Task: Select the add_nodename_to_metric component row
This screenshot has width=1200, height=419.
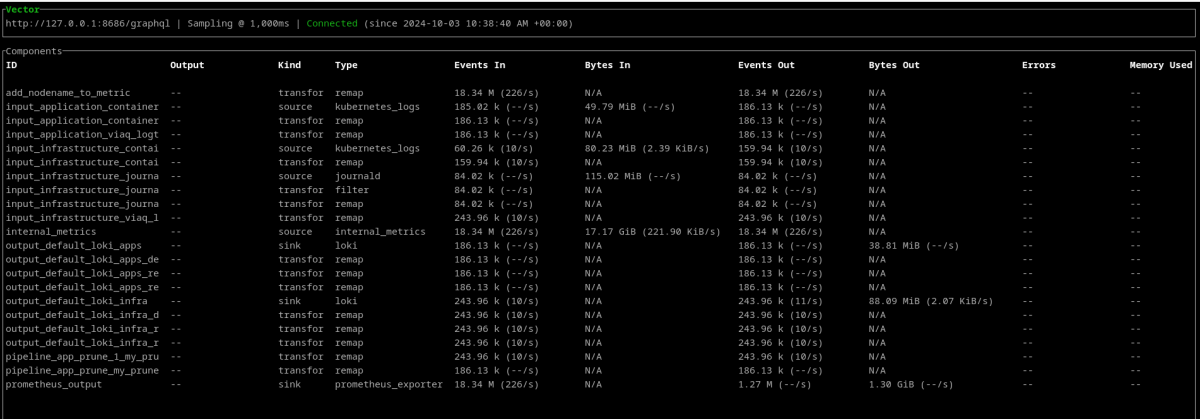Action: pos(600,92)
